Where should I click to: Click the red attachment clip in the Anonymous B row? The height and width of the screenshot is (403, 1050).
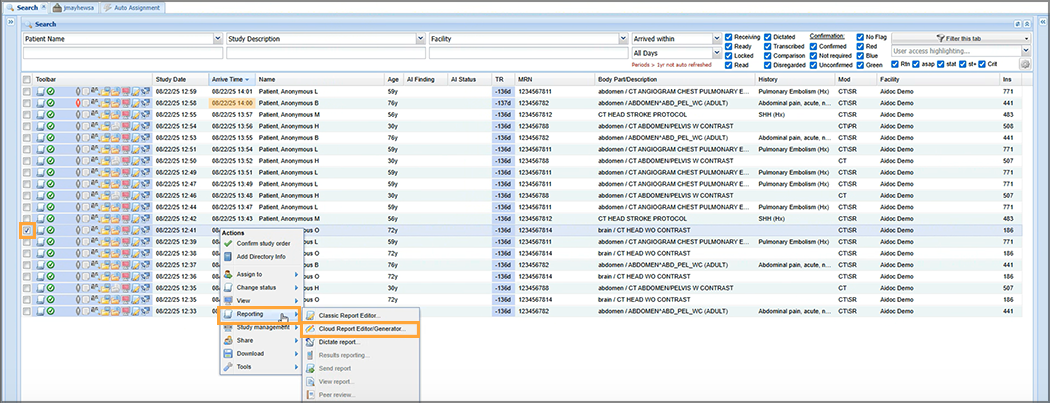(x=78, y=103)
